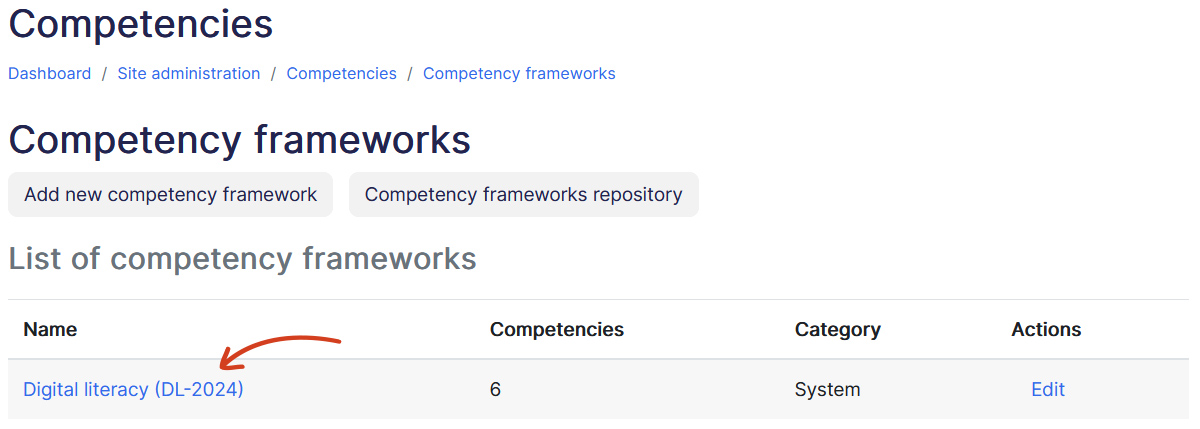Click the Name column header
This screenshot has height=429, width=1200.
(x=50, y=329)
